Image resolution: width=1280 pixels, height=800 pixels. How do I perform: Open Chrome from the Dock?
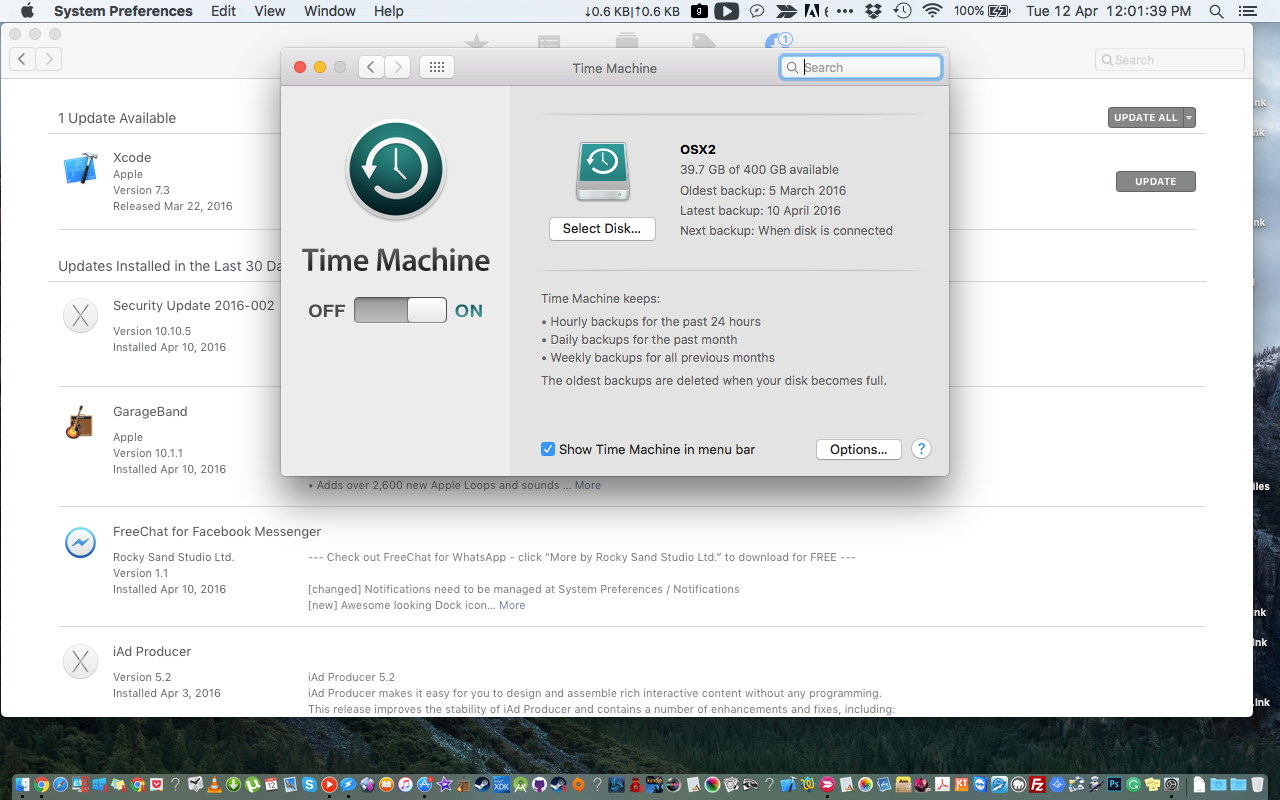click(41, 785)
